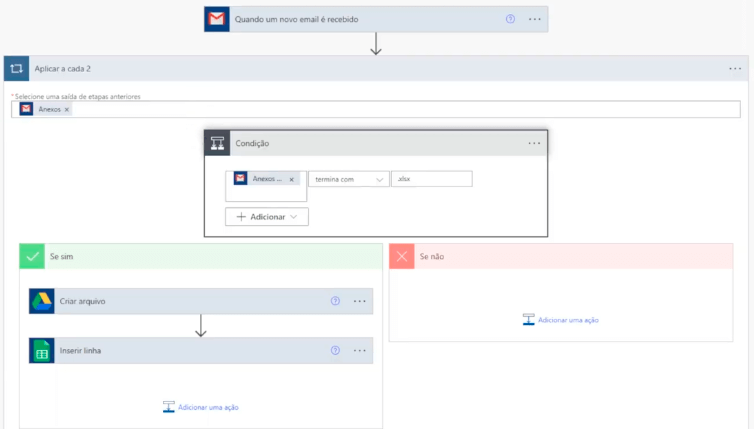This screenshot has width=754, height=429.
Task: Open the ellipsis menu on the email trigger
Action: pos(535,19)
